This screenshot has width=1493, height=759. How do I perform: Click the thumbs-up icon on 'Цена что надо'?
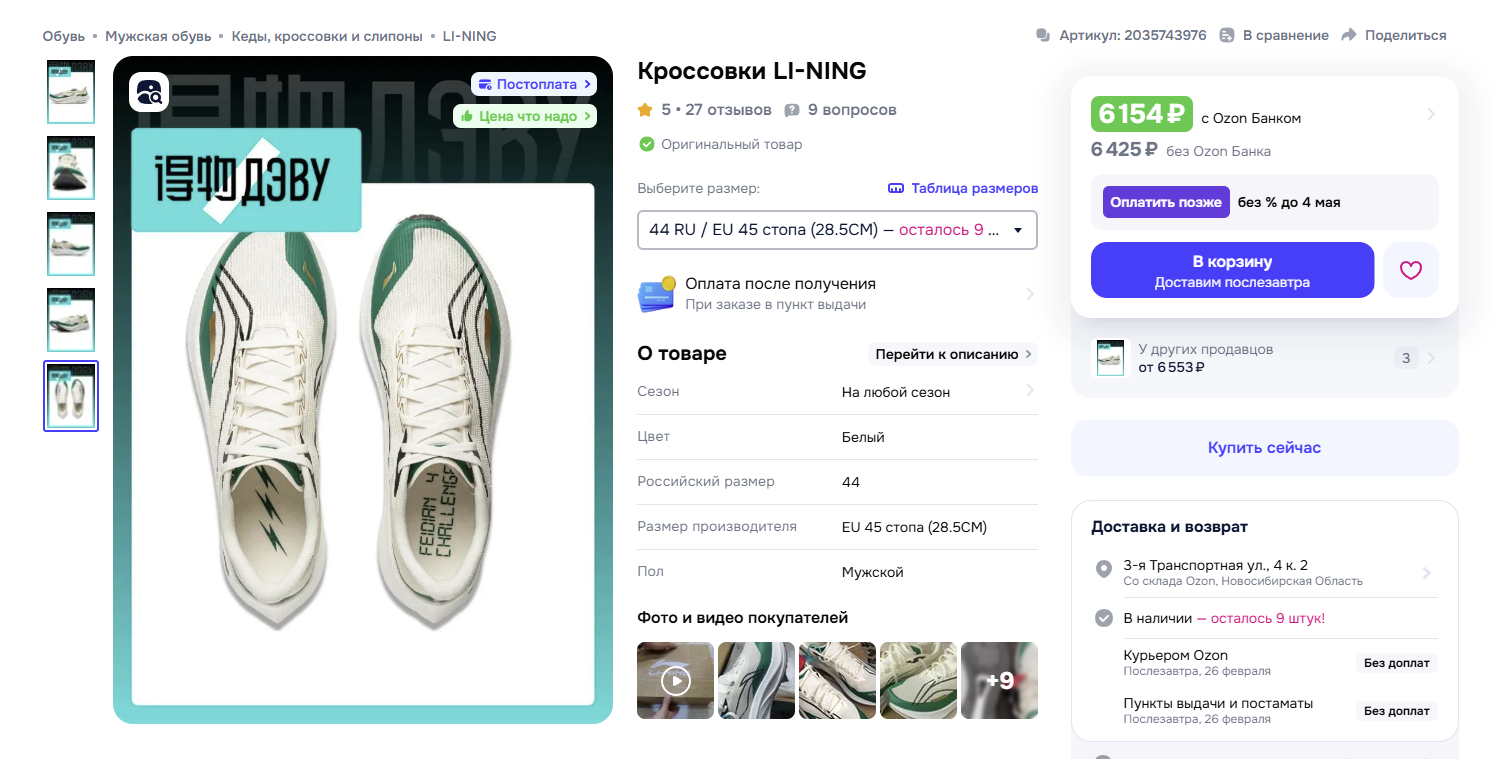point(465,116)
